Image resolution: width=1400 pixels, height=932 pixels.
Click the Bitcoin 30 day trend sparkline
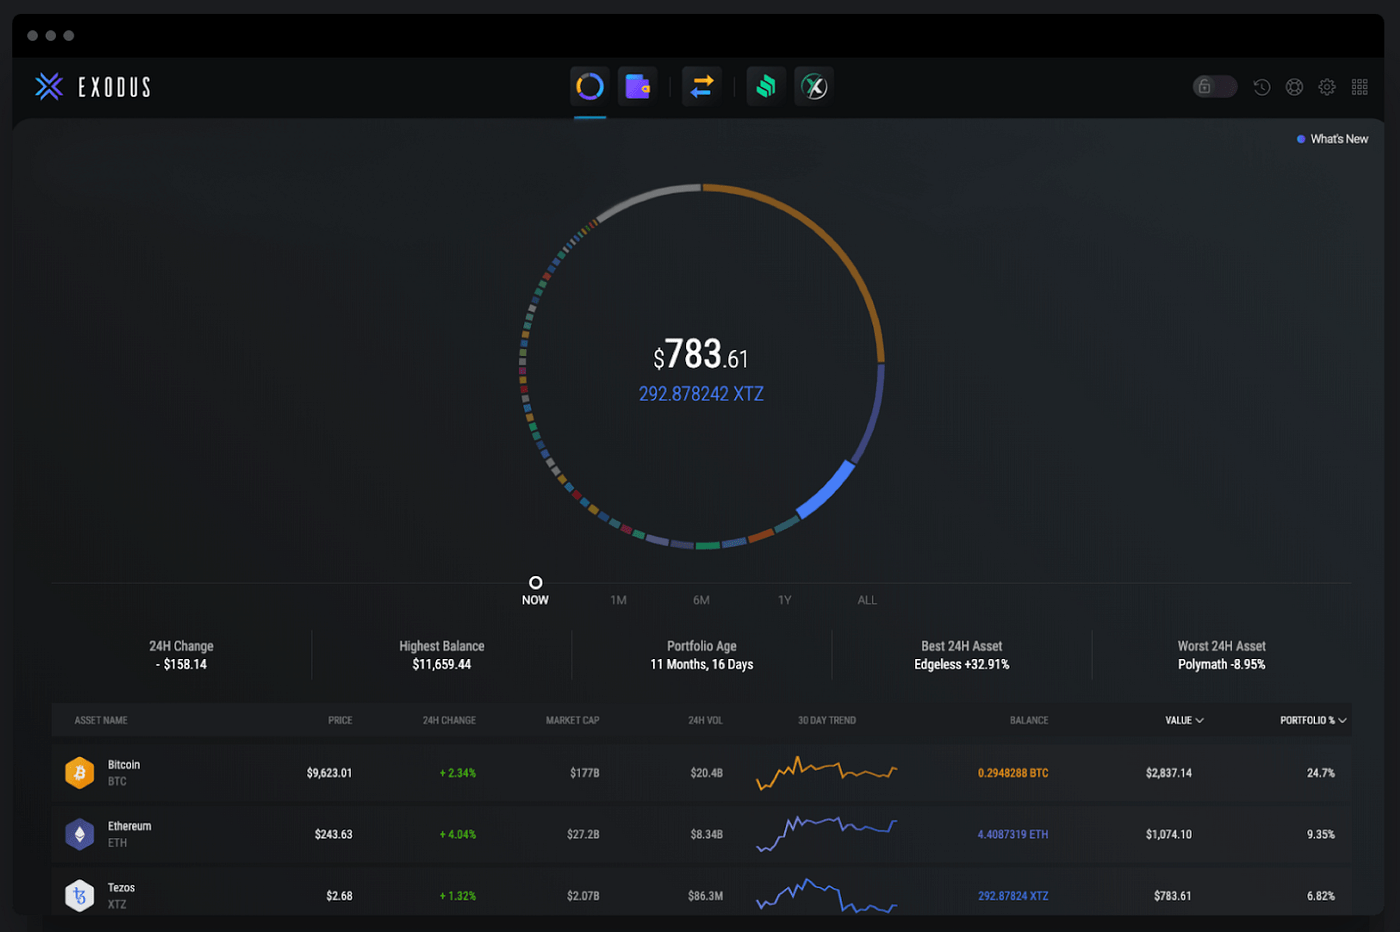(x=826, y=772)
